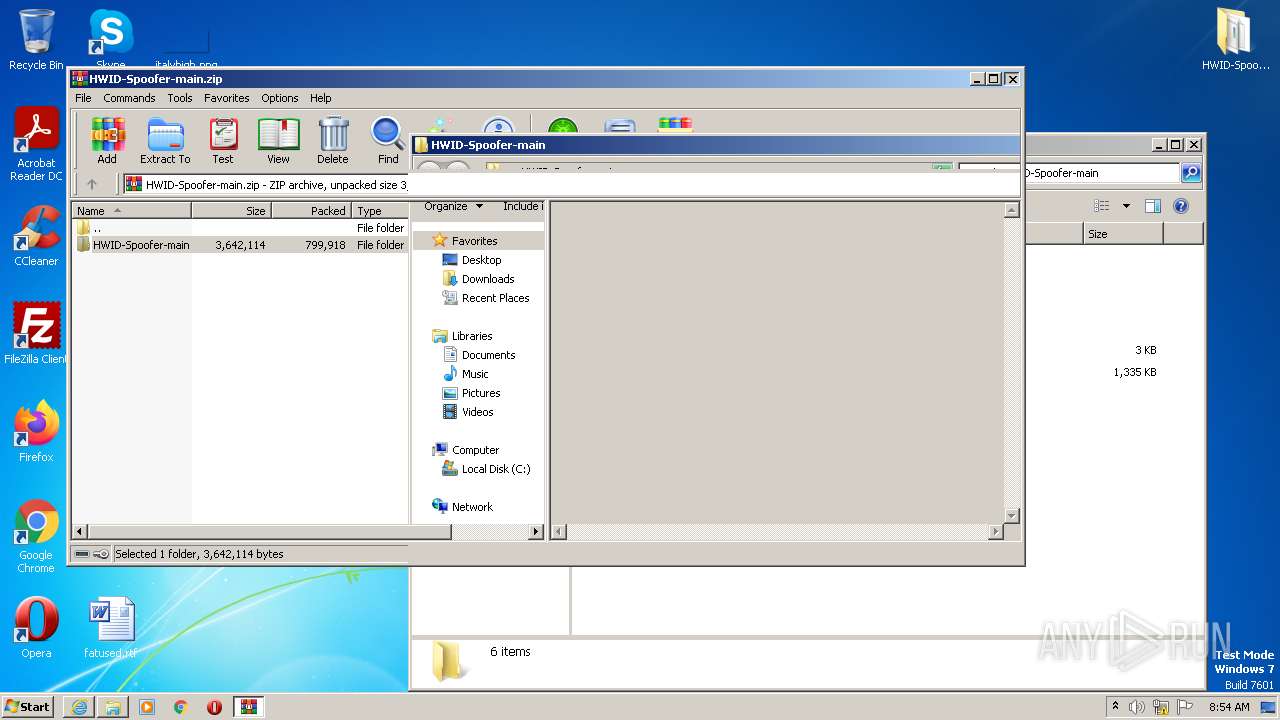Open Acrobat Reader DC desktop shortcut
Viewport: 1280px width, 720px height.
tap(36, 145)
